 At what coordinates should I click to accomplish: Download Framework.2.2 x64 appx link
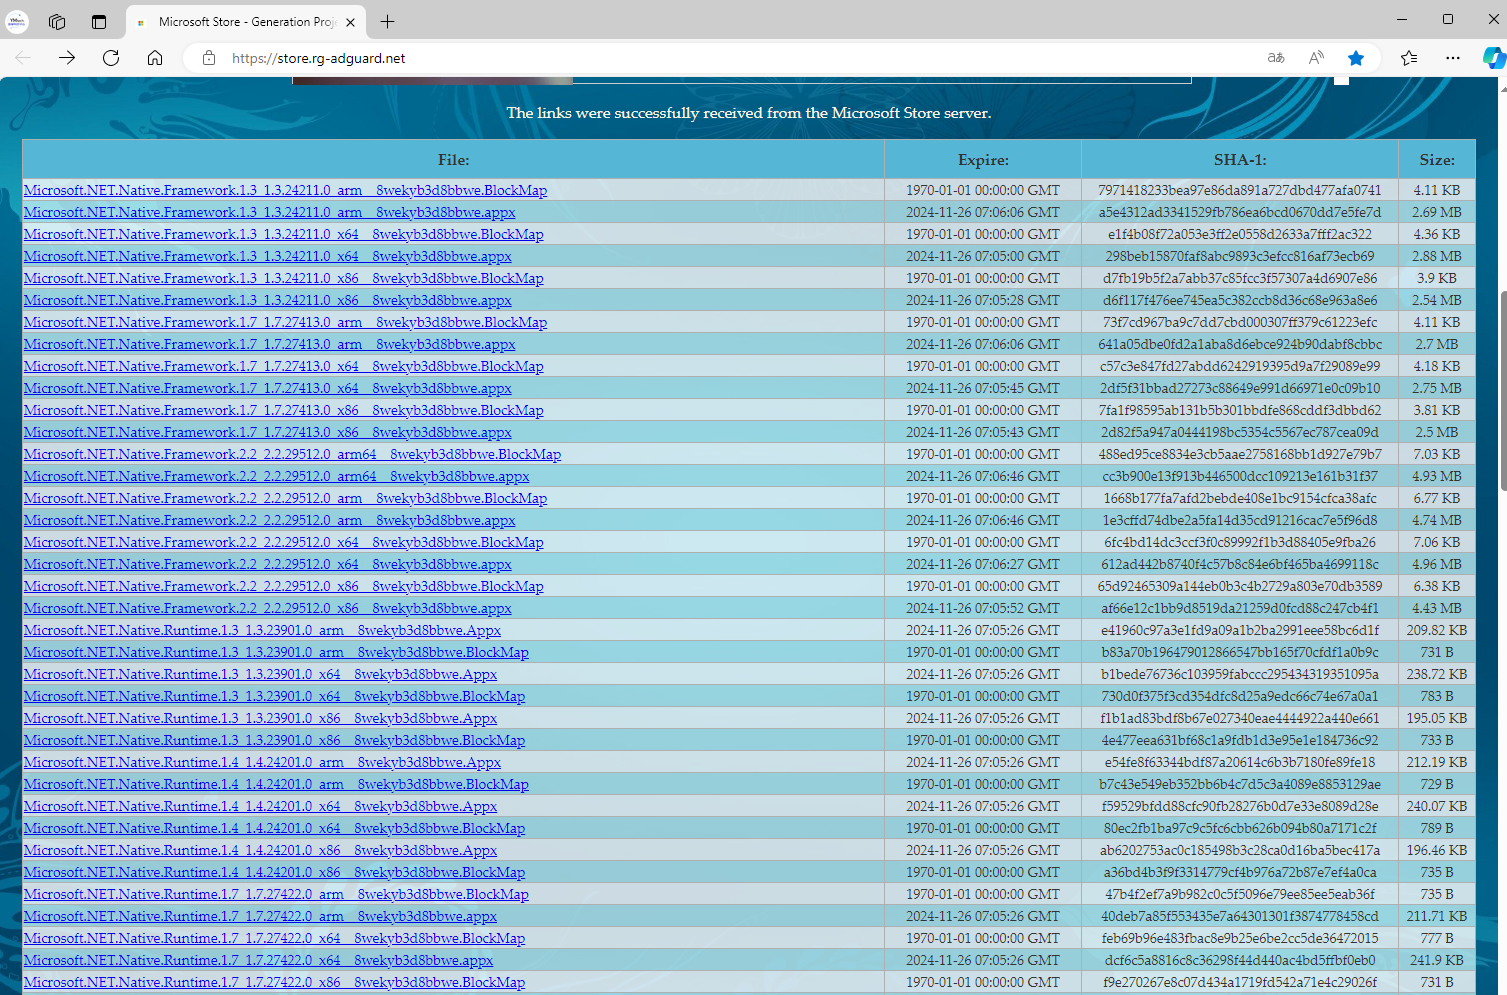pos(267,564)
